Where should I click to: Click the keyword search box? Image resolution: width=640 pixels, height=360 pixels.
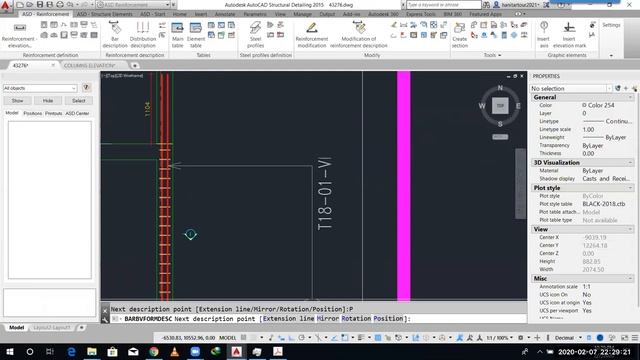point(444,4)
